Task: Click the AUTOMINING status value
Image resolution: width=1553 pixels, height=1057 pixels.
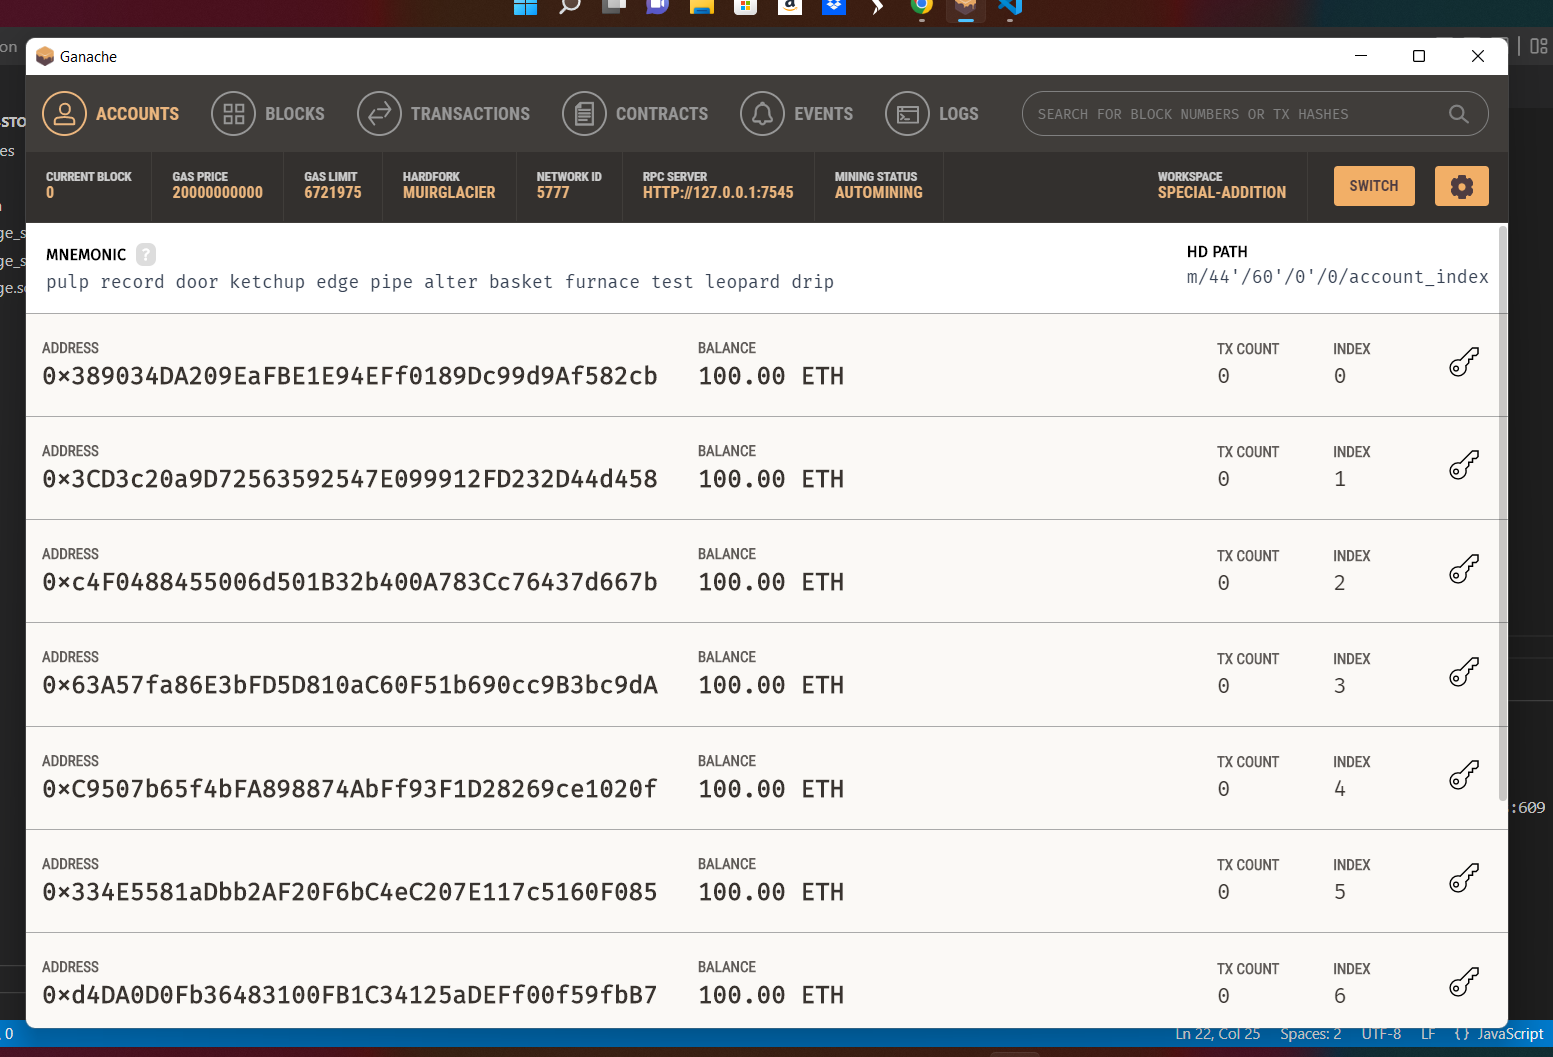Action: pos(879,192)
